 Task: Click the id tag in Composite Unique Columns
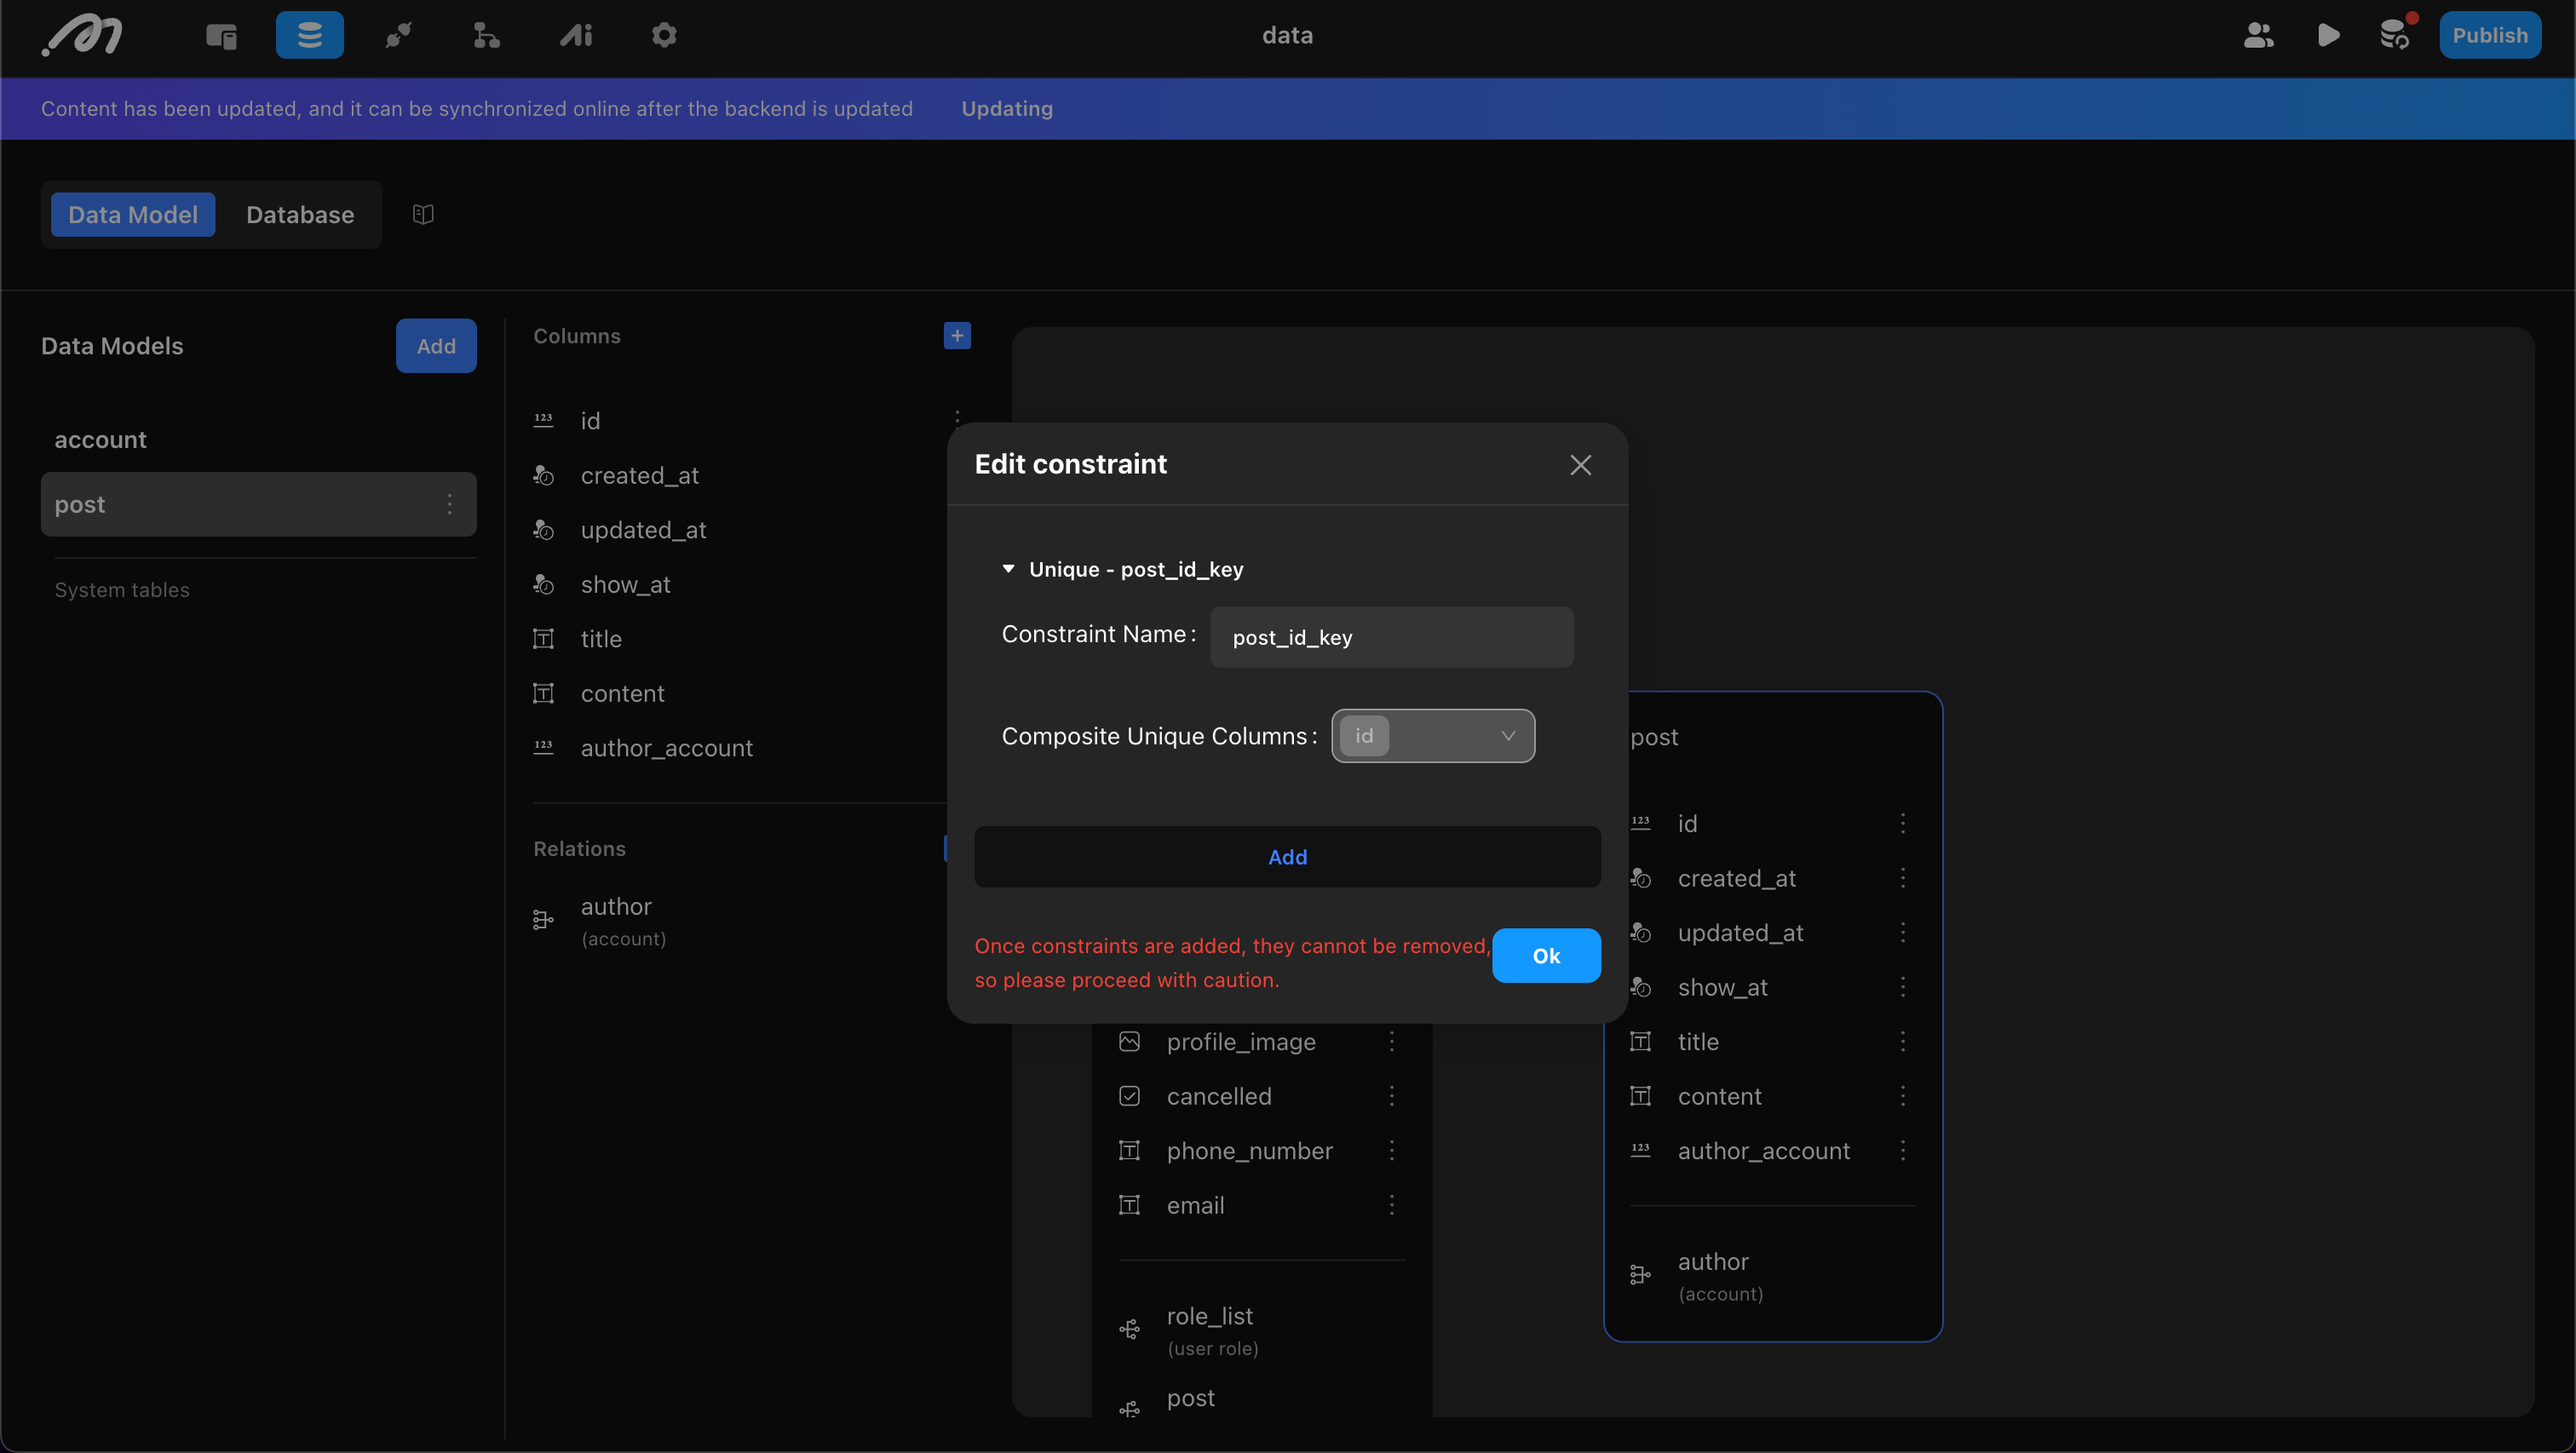point(1364,736)
